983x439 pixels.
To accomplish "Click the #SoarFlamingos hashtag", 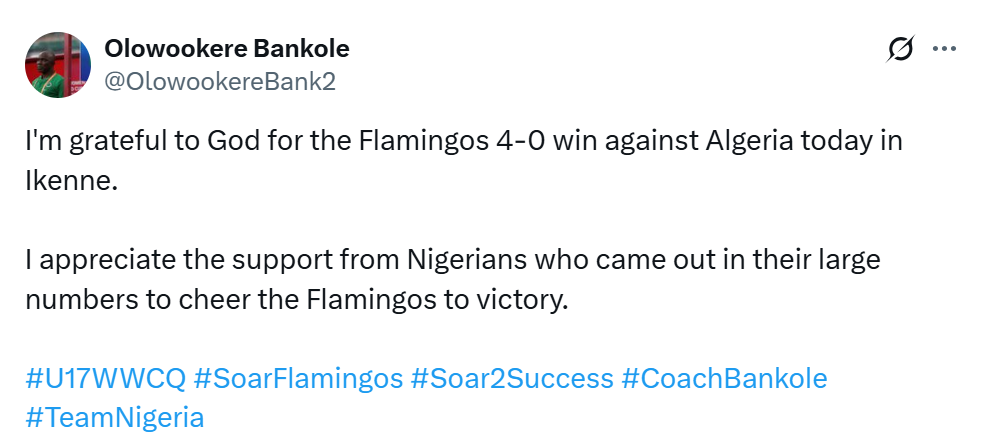I will [297, 379].
